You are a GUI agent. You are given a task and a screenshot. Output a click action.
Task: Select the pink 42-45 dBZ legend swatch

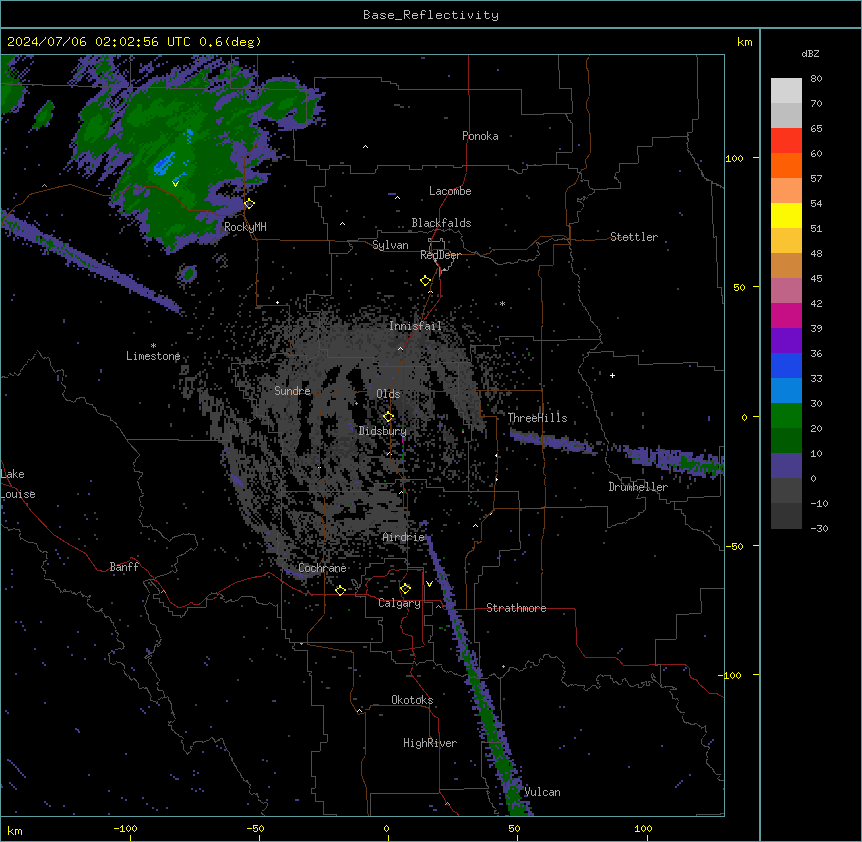tap(786, 290)
